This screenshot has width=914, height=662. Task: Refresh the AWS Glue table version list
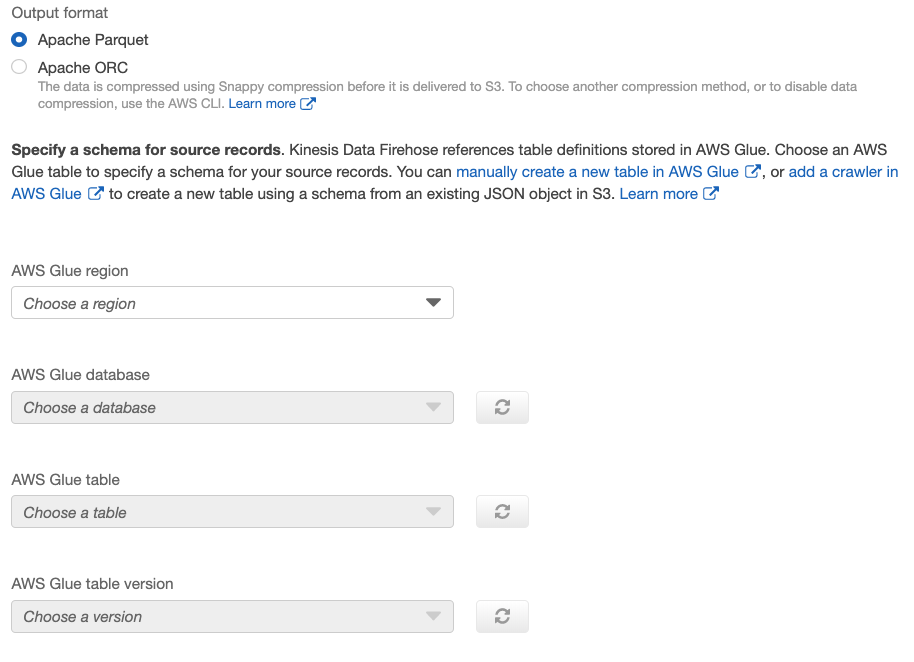click(x=502, y=617)
